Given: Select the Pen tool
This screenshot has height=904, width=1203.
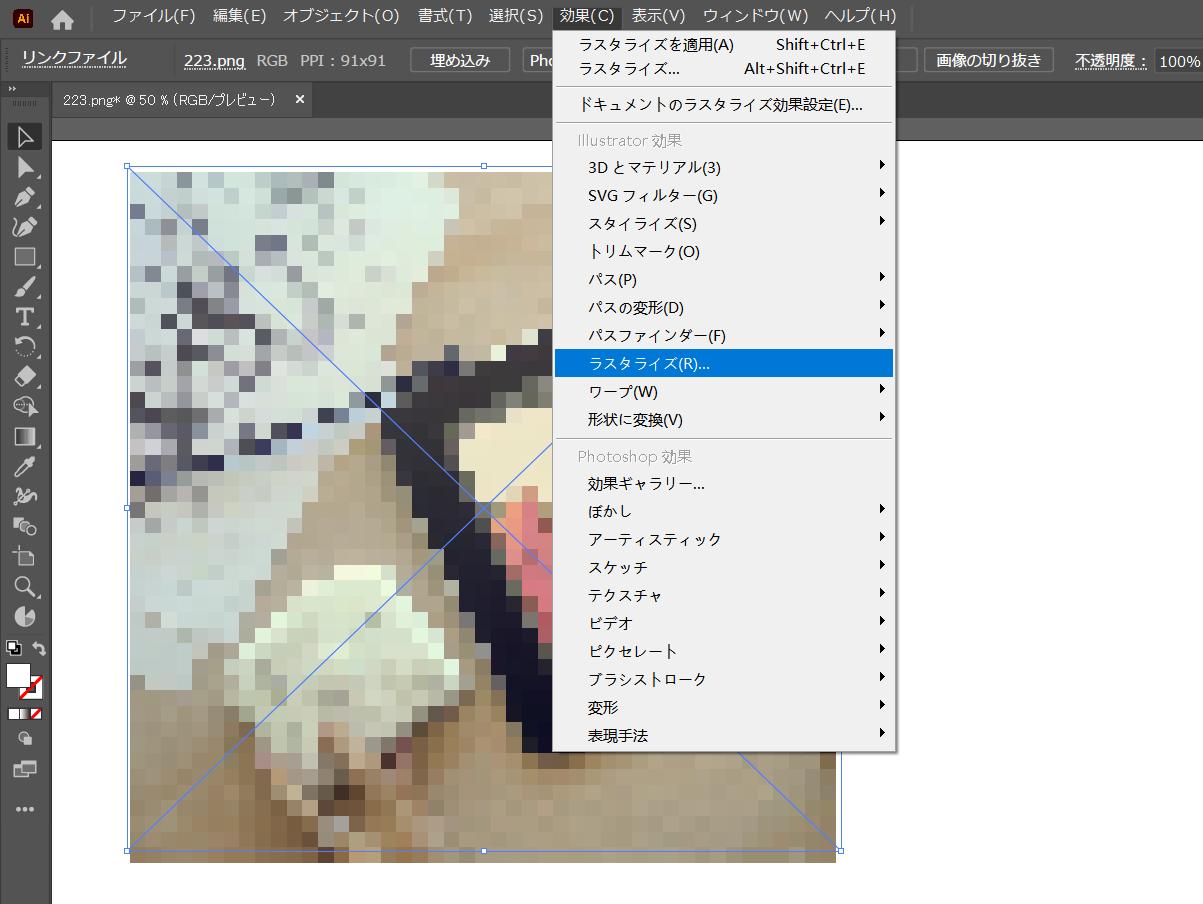Looking at the screenshot, I should [x=25, y=197].
